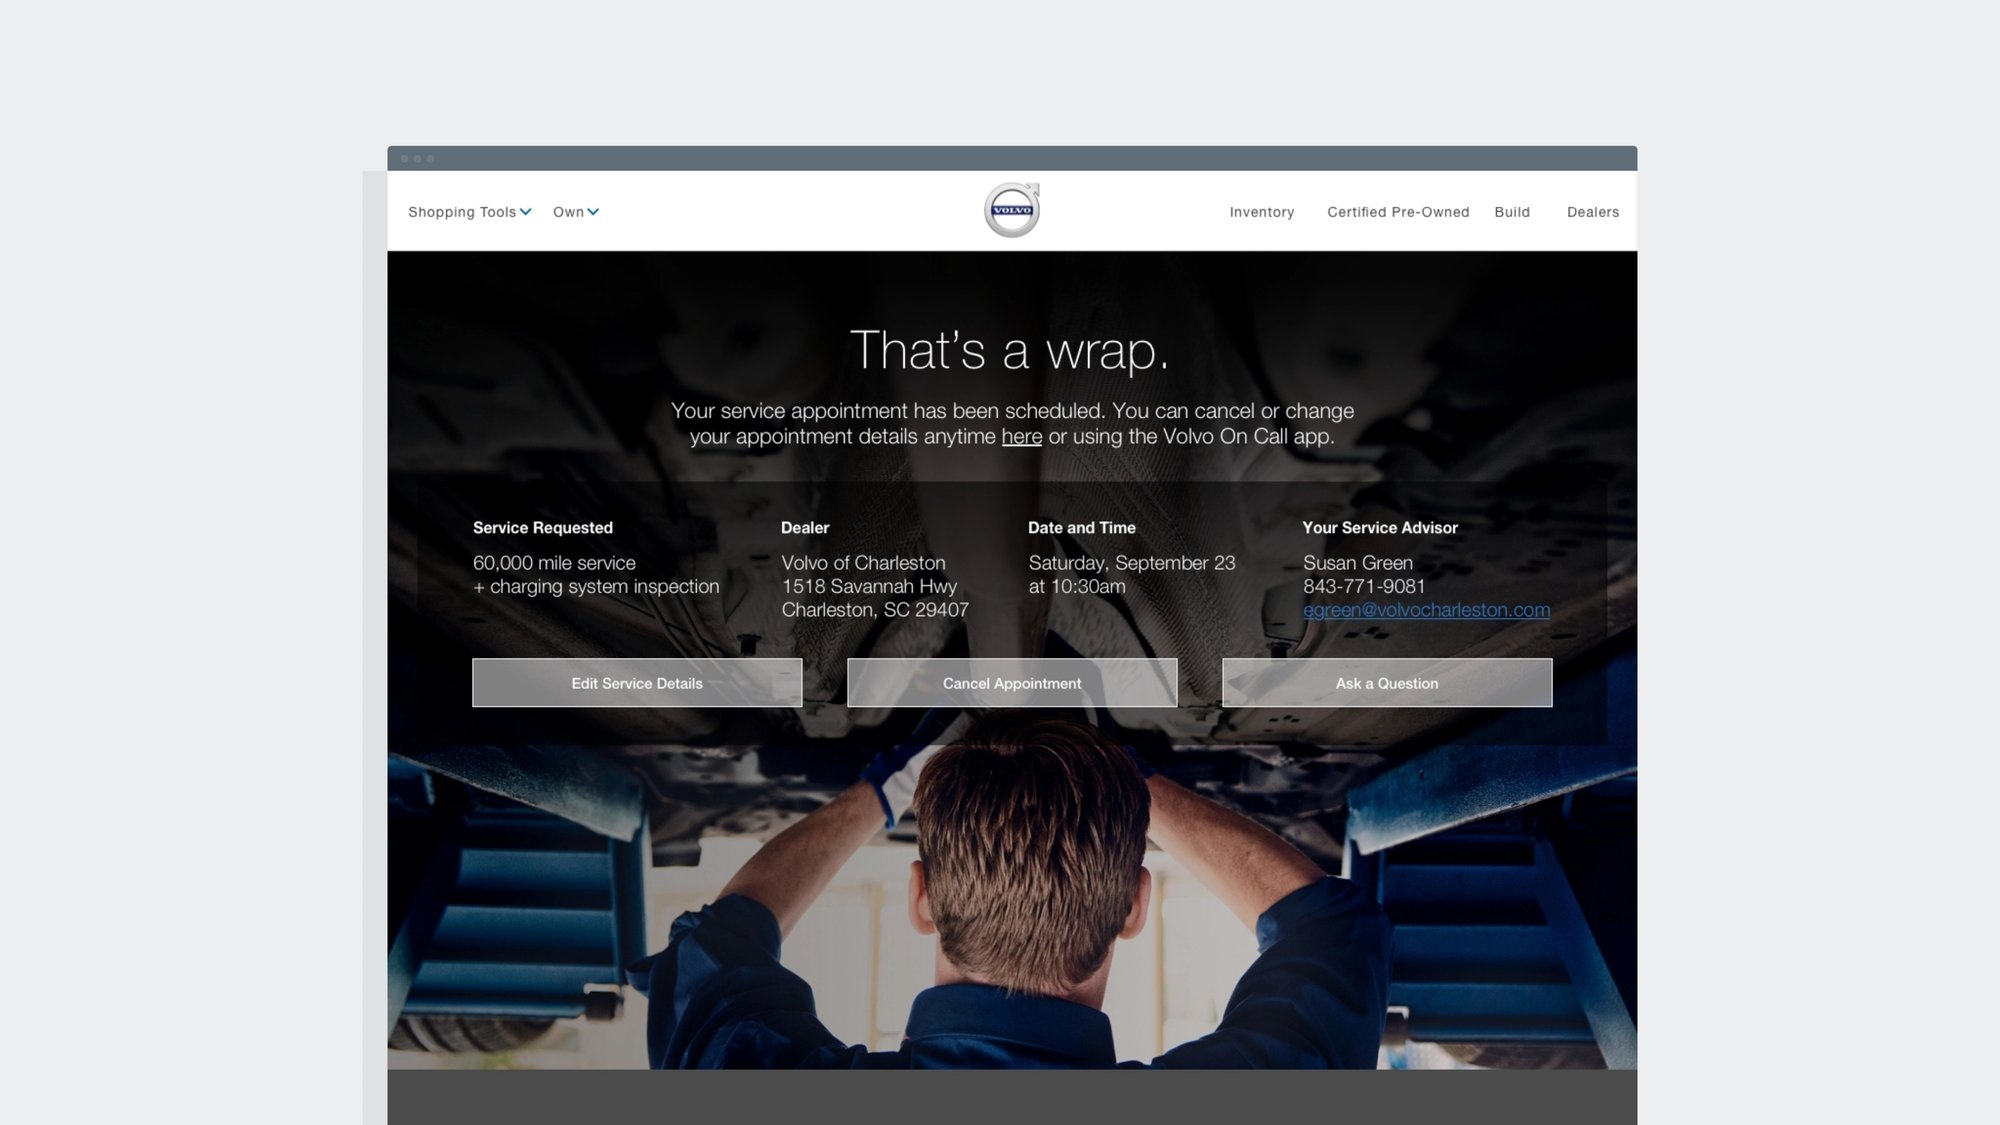Click the '60,000 mile service' text
Image resolution: width=2000 pixels, height=1125 pixels.
pyautogui.click(x=554, y=563)
